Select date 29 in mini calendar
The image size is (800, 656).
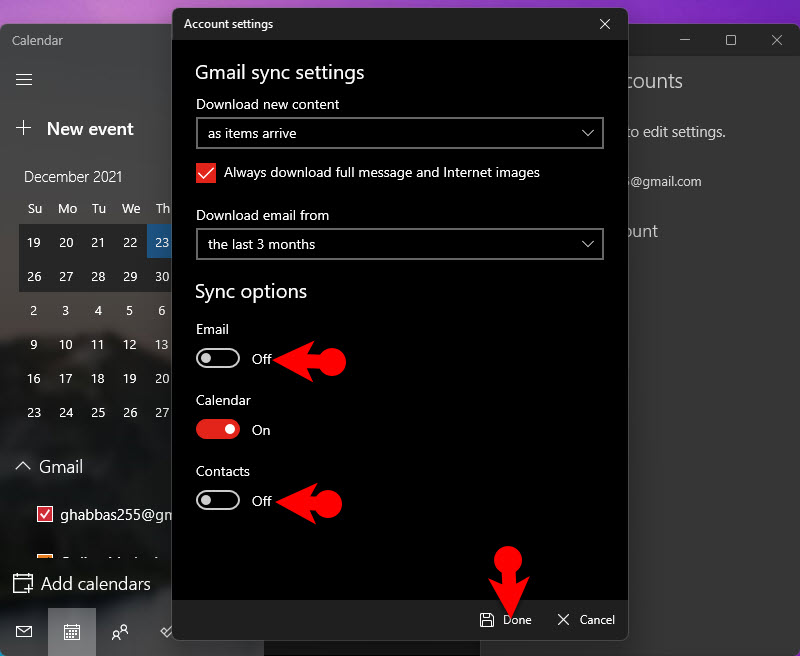(130, 276)
